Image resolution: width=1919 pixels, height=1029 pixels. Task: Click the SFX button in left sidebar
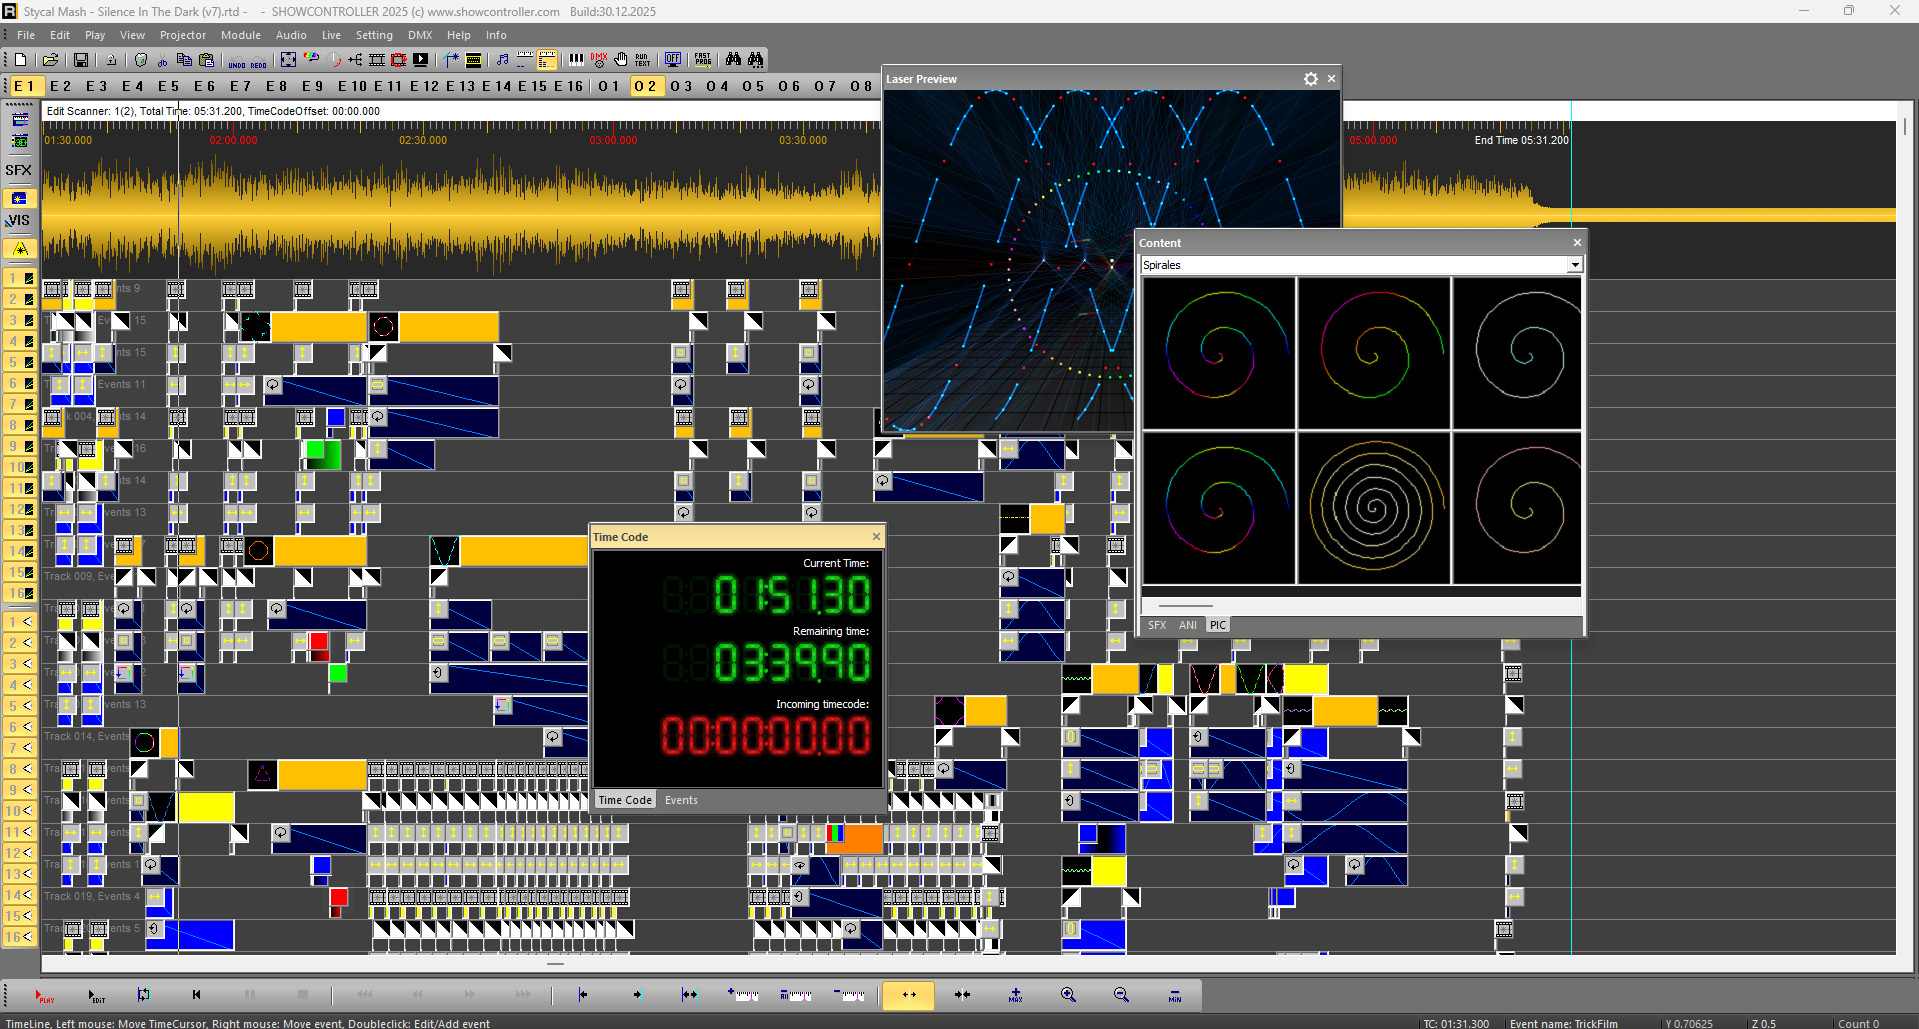[x=19, y=170]
